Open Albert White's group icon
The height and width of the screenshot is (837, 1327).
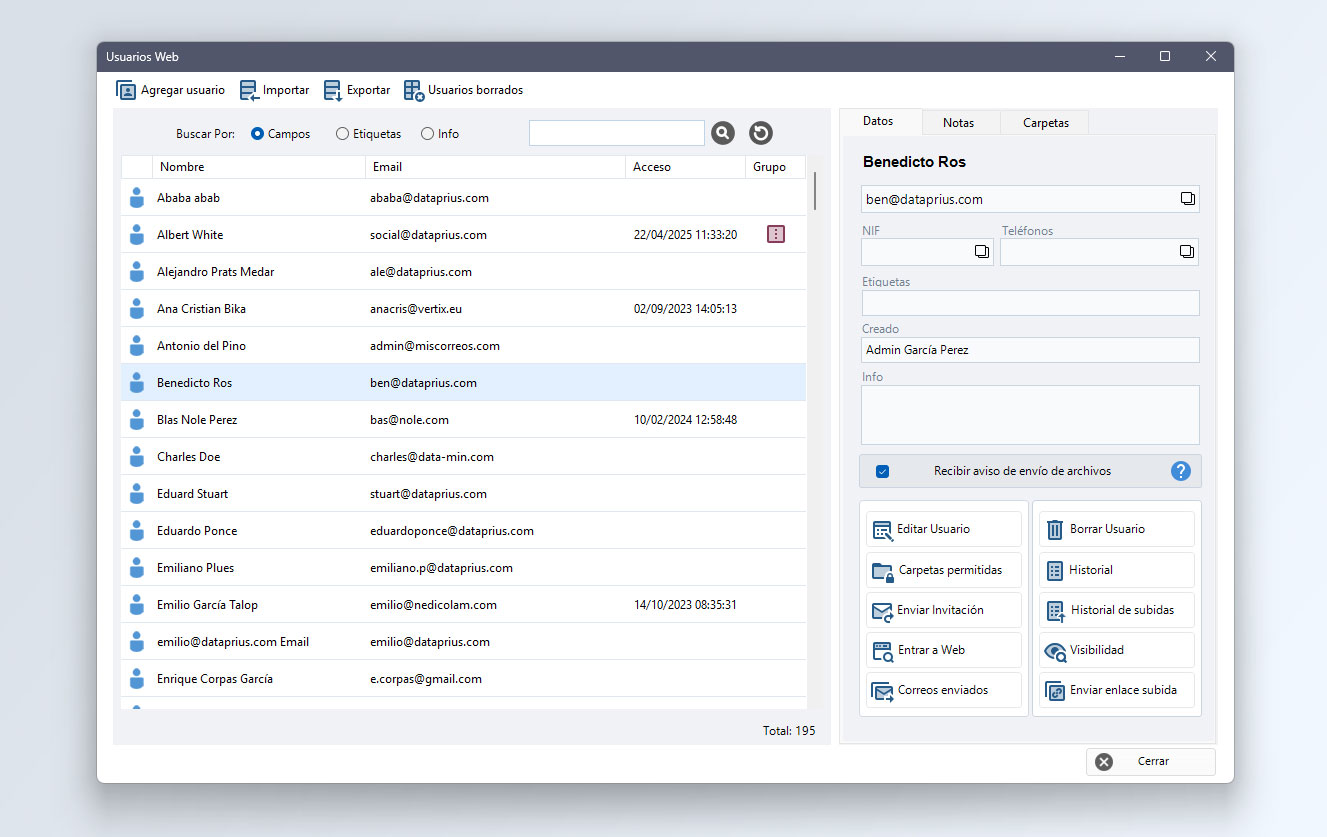pos(776,234)
